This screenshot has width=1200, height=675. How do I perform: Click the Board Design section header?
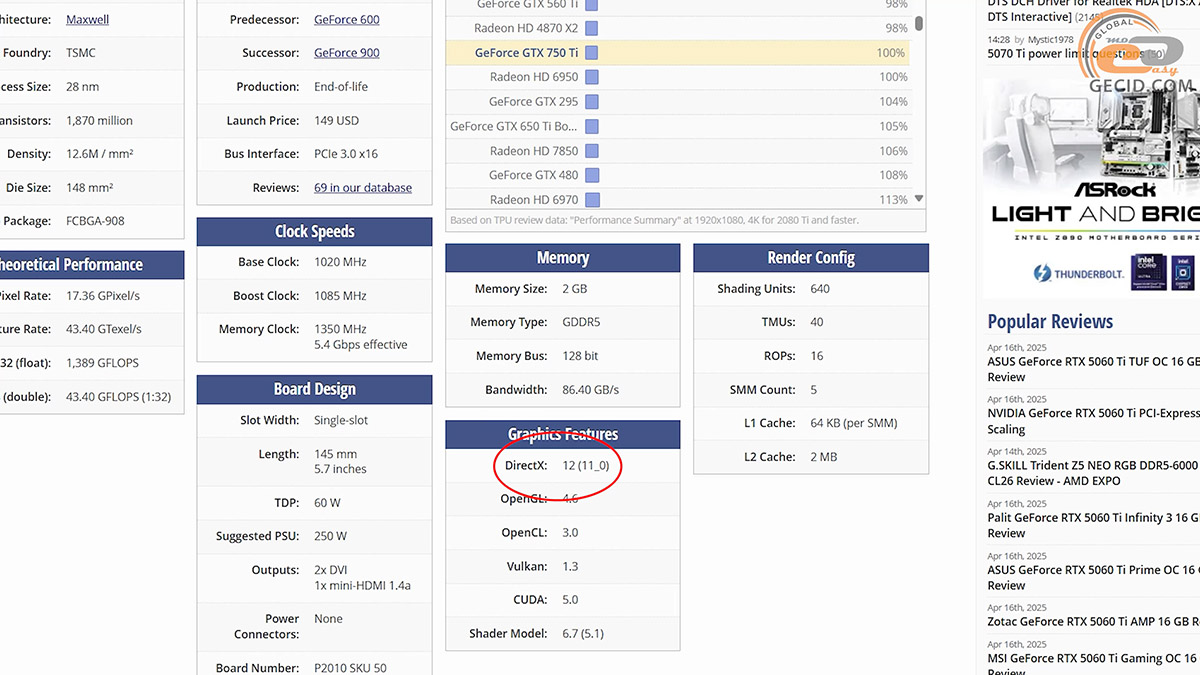coord(315,389)
